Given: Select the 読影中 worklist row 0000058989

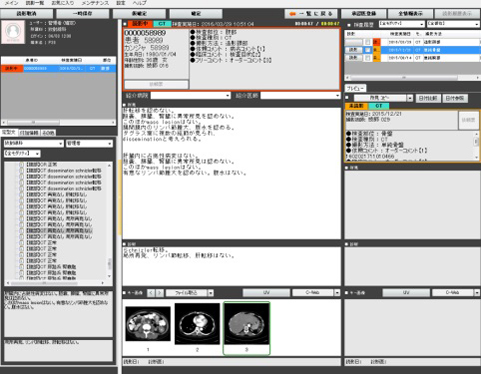Looking at the screenshot, I should (x=58, y=68).
